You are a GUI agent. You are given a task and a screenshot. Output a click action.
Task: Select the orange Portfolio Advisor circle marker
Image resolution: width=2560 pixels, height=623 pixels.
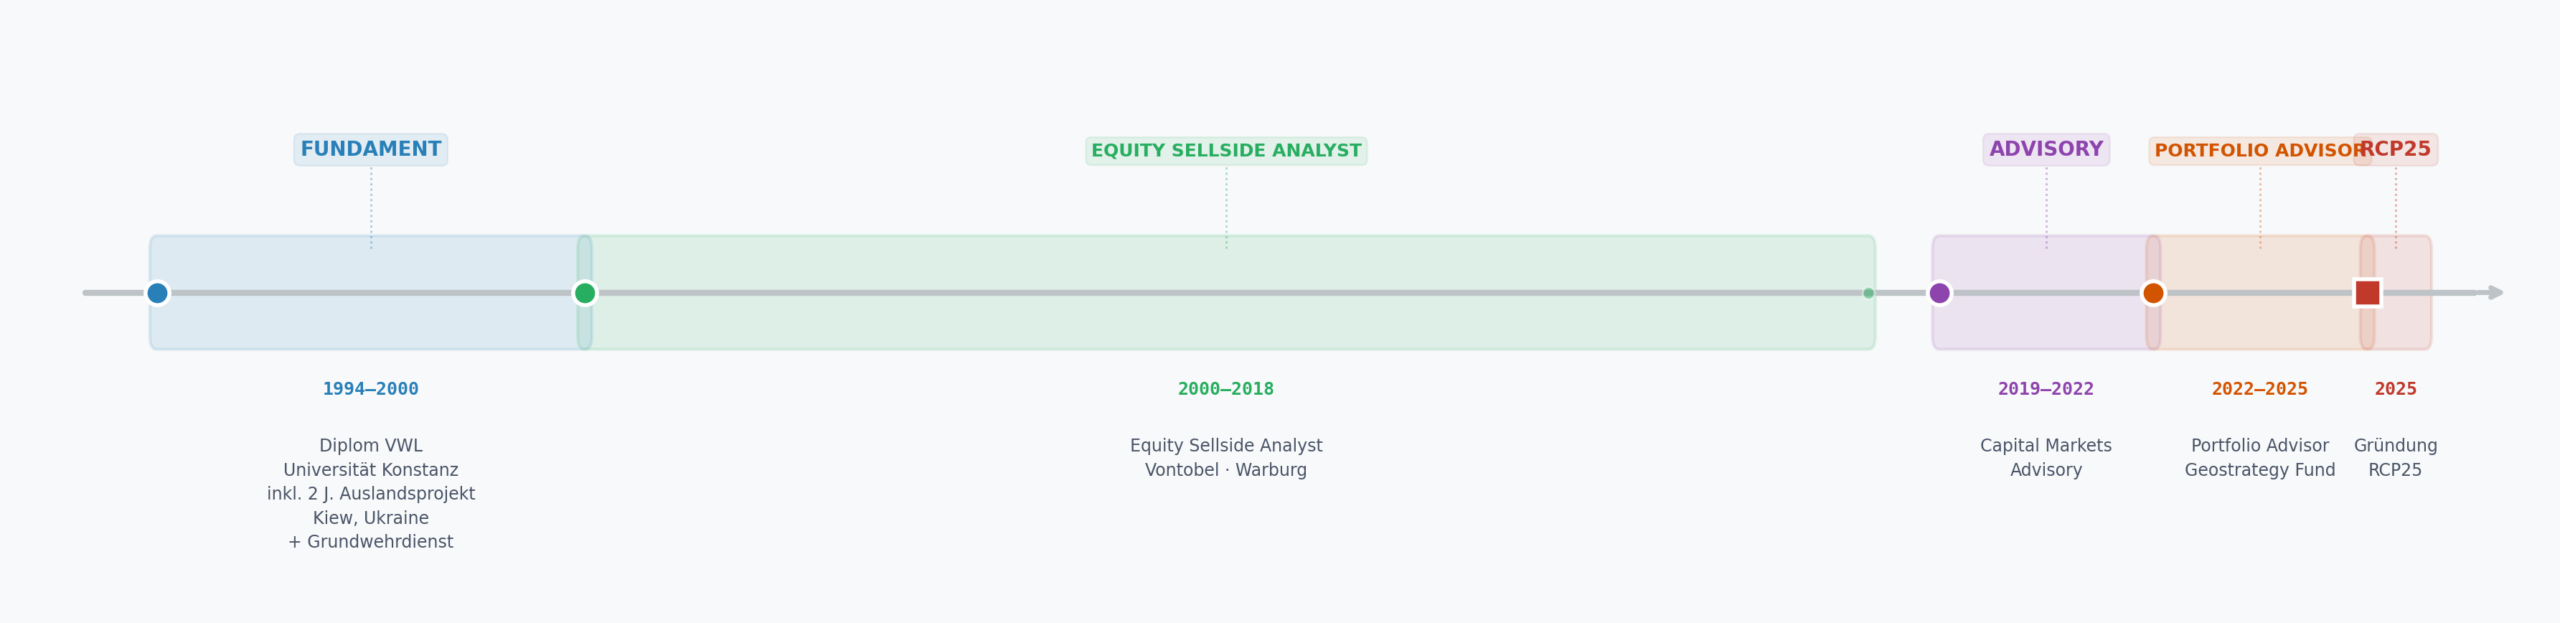[2153, 293]
